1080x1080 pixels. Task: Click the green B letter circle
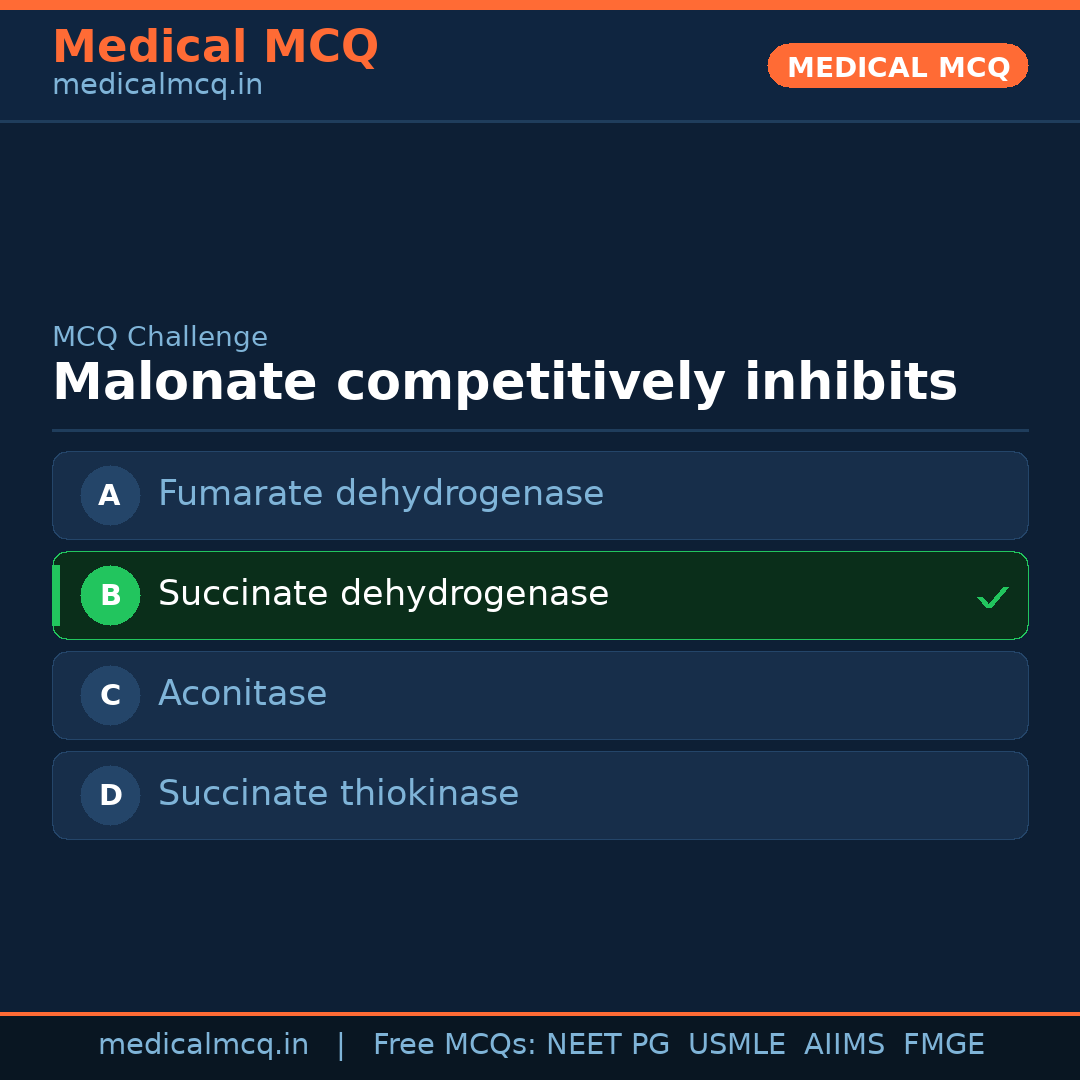click(x=110, y=595)
